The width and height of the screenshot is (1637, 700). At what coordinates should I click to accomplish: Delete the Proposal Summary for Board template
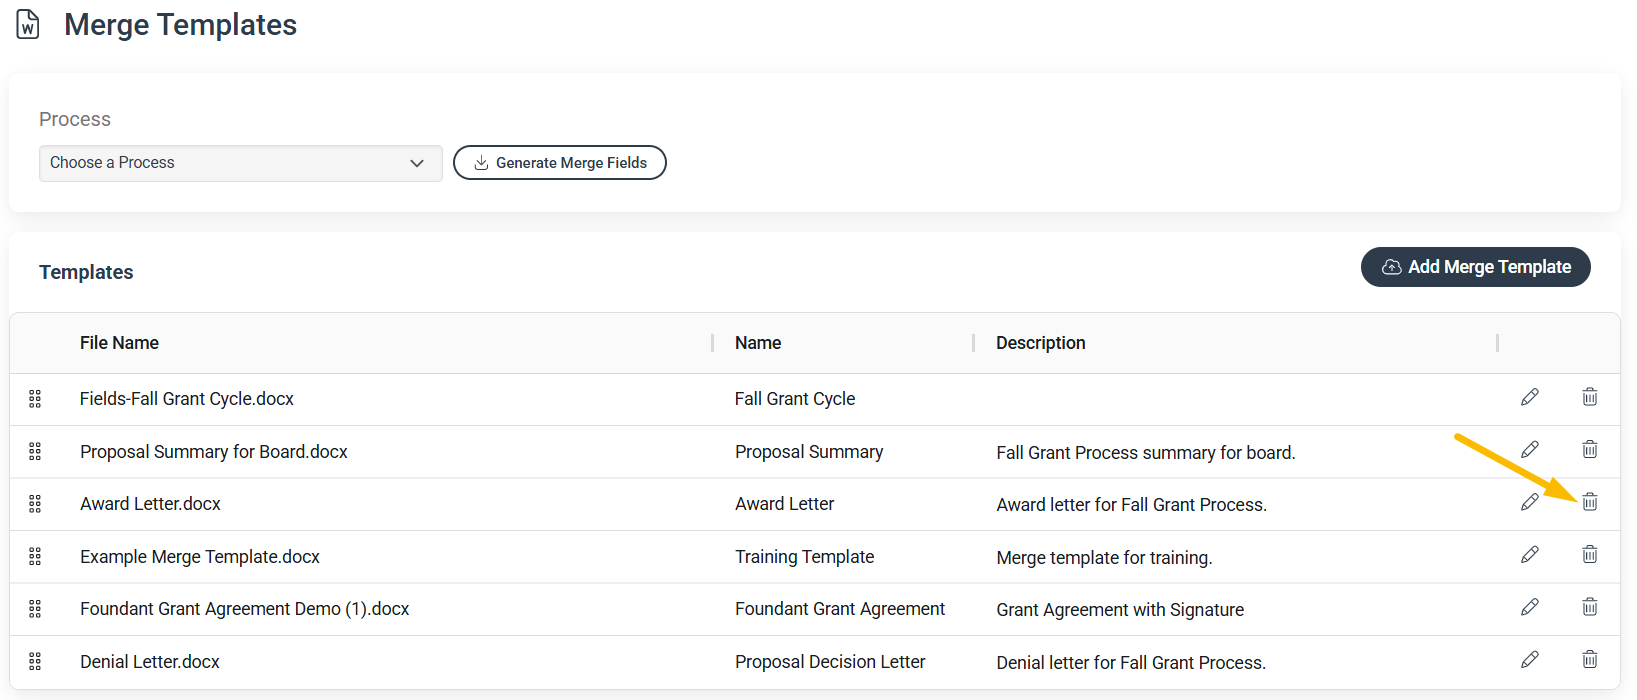point(1589,449)
